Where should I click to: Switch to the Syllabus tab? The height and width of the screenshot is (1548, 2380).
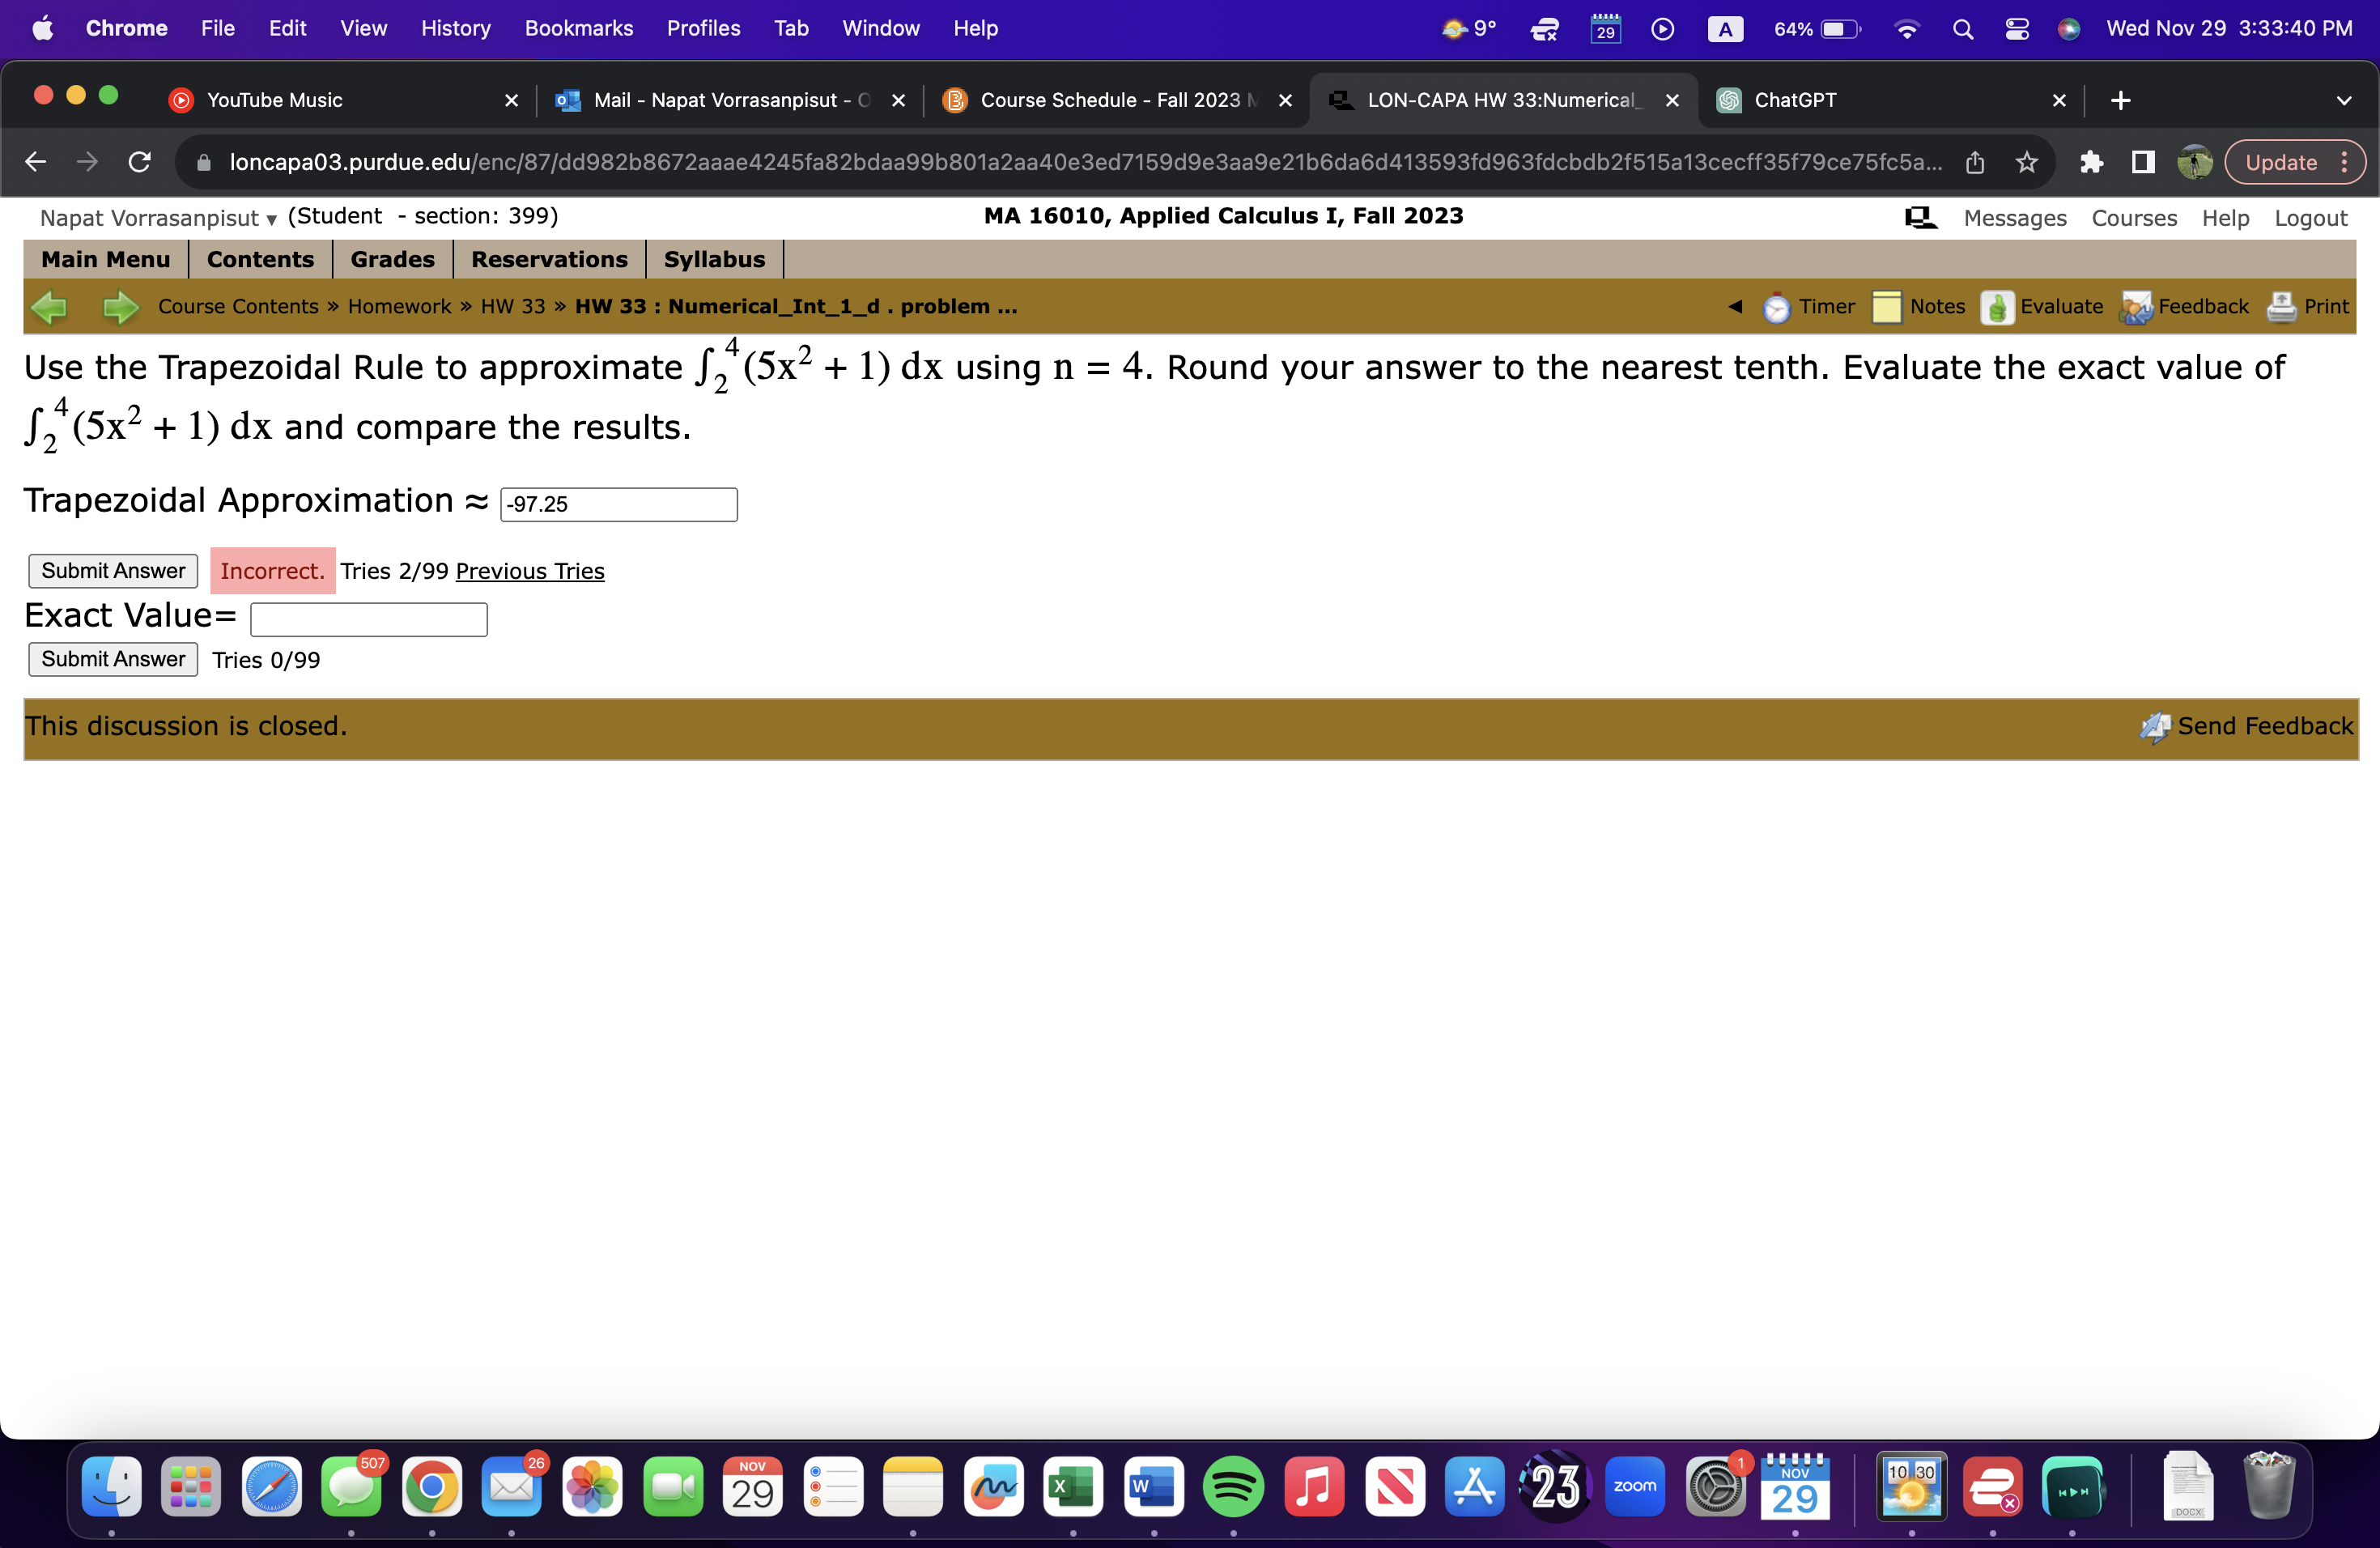(713, 259)
